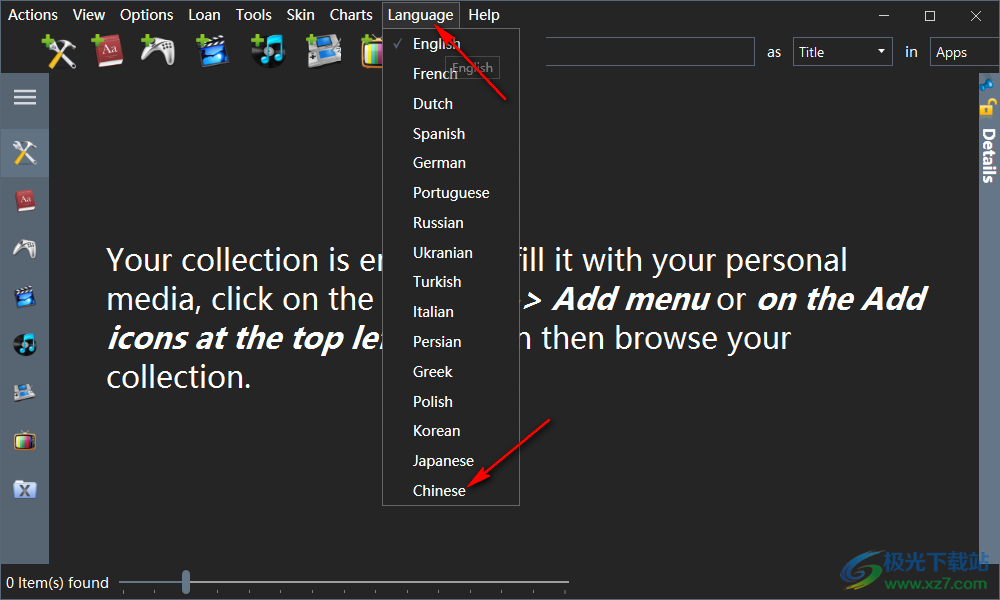This screenshot has width=1000, height=600.
Task: Open the Charts menu
Action: 351,15
